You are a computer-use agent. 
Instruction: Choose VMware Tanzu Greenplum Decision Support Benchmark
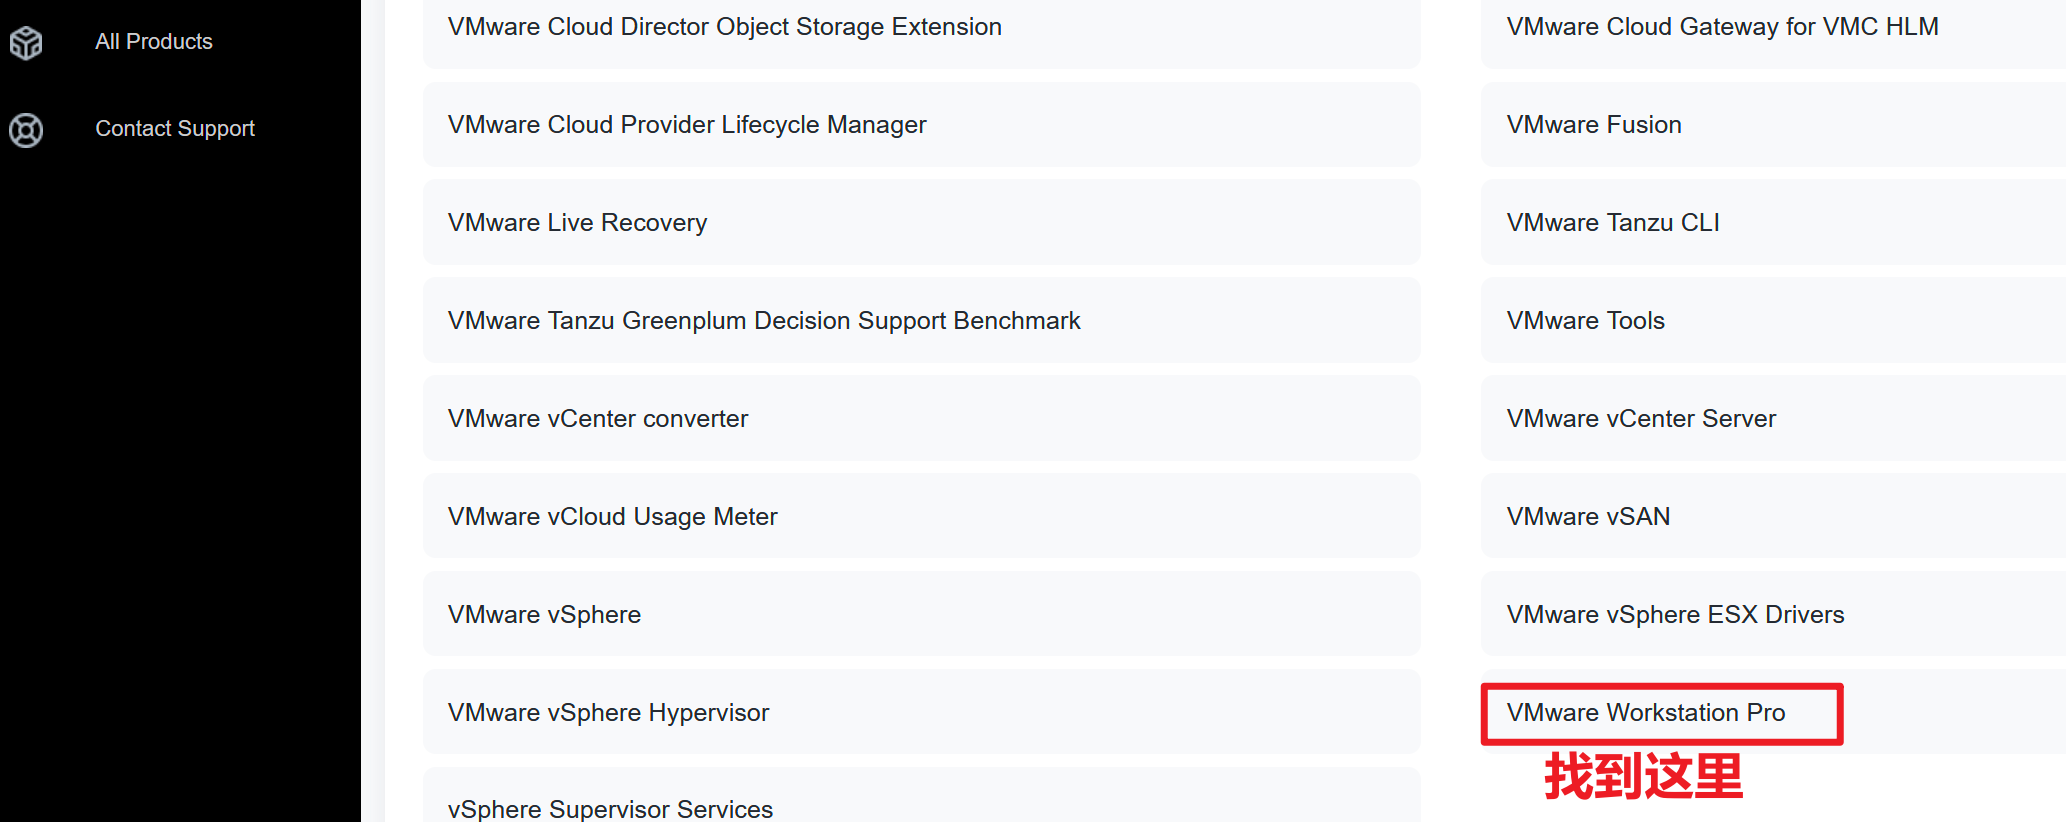pyautogui.click(x=764, y=321)
